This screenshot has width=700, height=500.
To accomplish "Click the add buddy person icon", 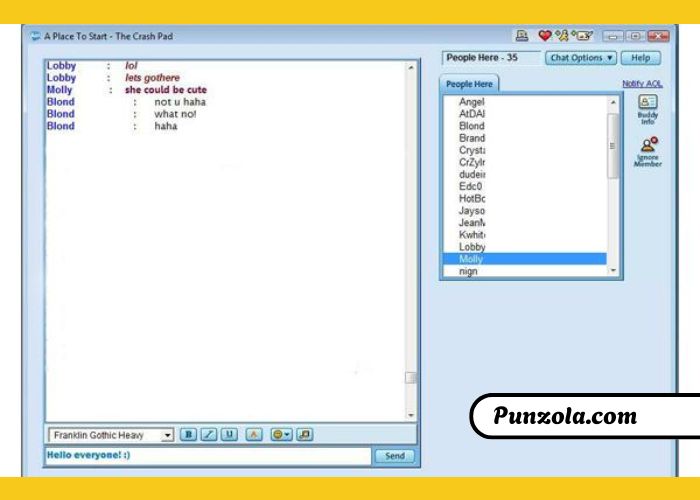I will [x=562, y=36].
